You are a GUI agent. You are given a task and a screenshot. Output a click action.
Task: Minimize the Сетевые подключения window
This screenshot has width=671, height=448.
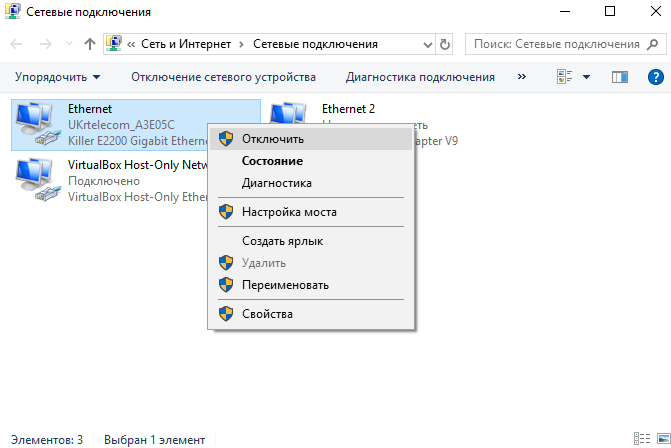point(565,11)
